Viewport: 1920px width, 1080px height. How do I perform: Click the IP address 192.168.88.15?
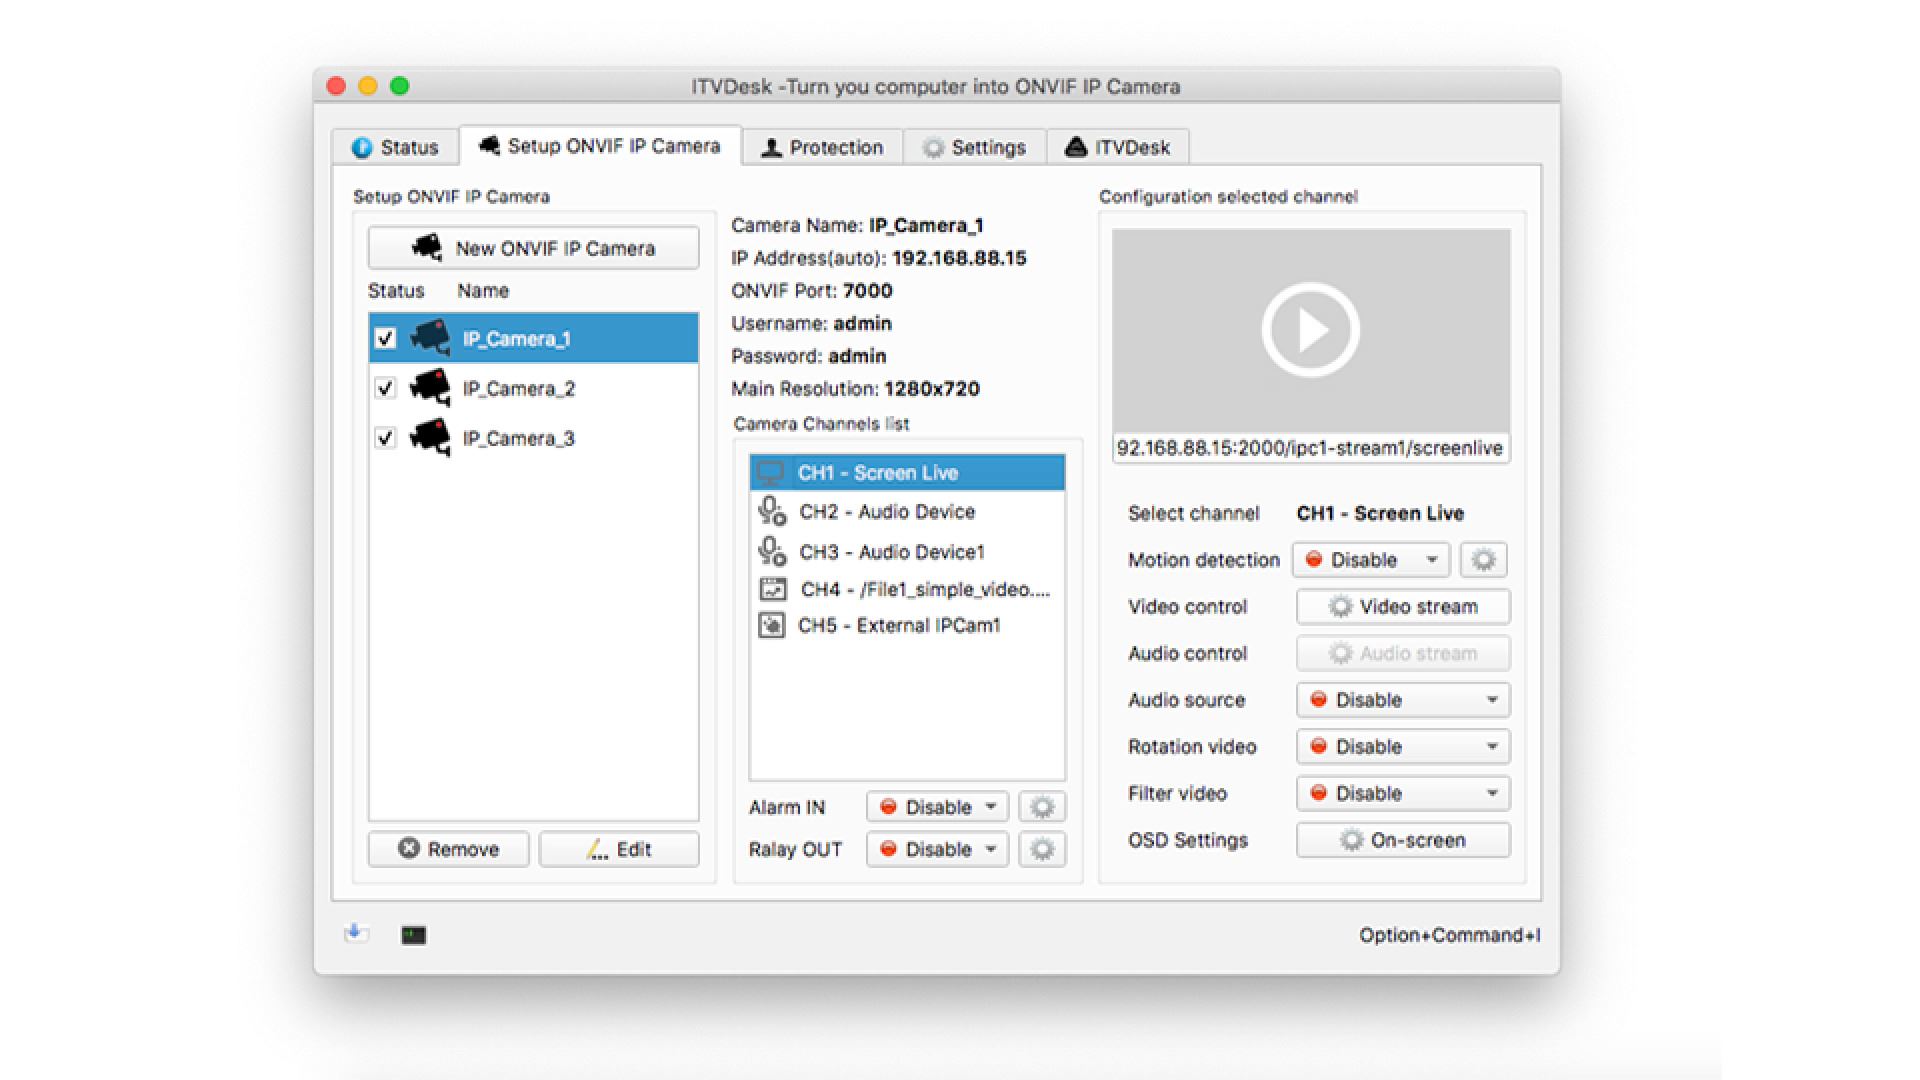point(959,258)
